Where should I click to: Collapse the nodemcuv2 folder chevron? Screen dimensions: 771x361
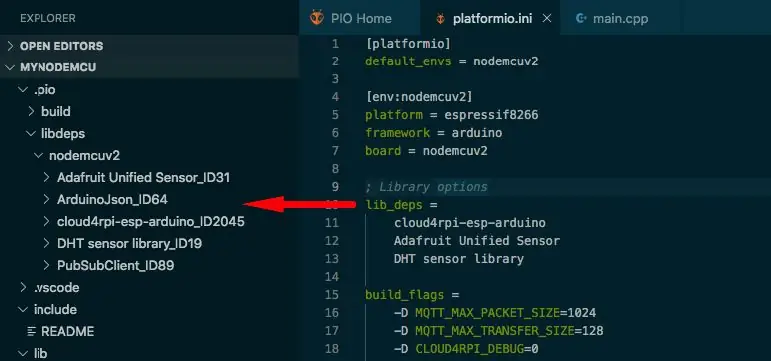pos(39,156)
